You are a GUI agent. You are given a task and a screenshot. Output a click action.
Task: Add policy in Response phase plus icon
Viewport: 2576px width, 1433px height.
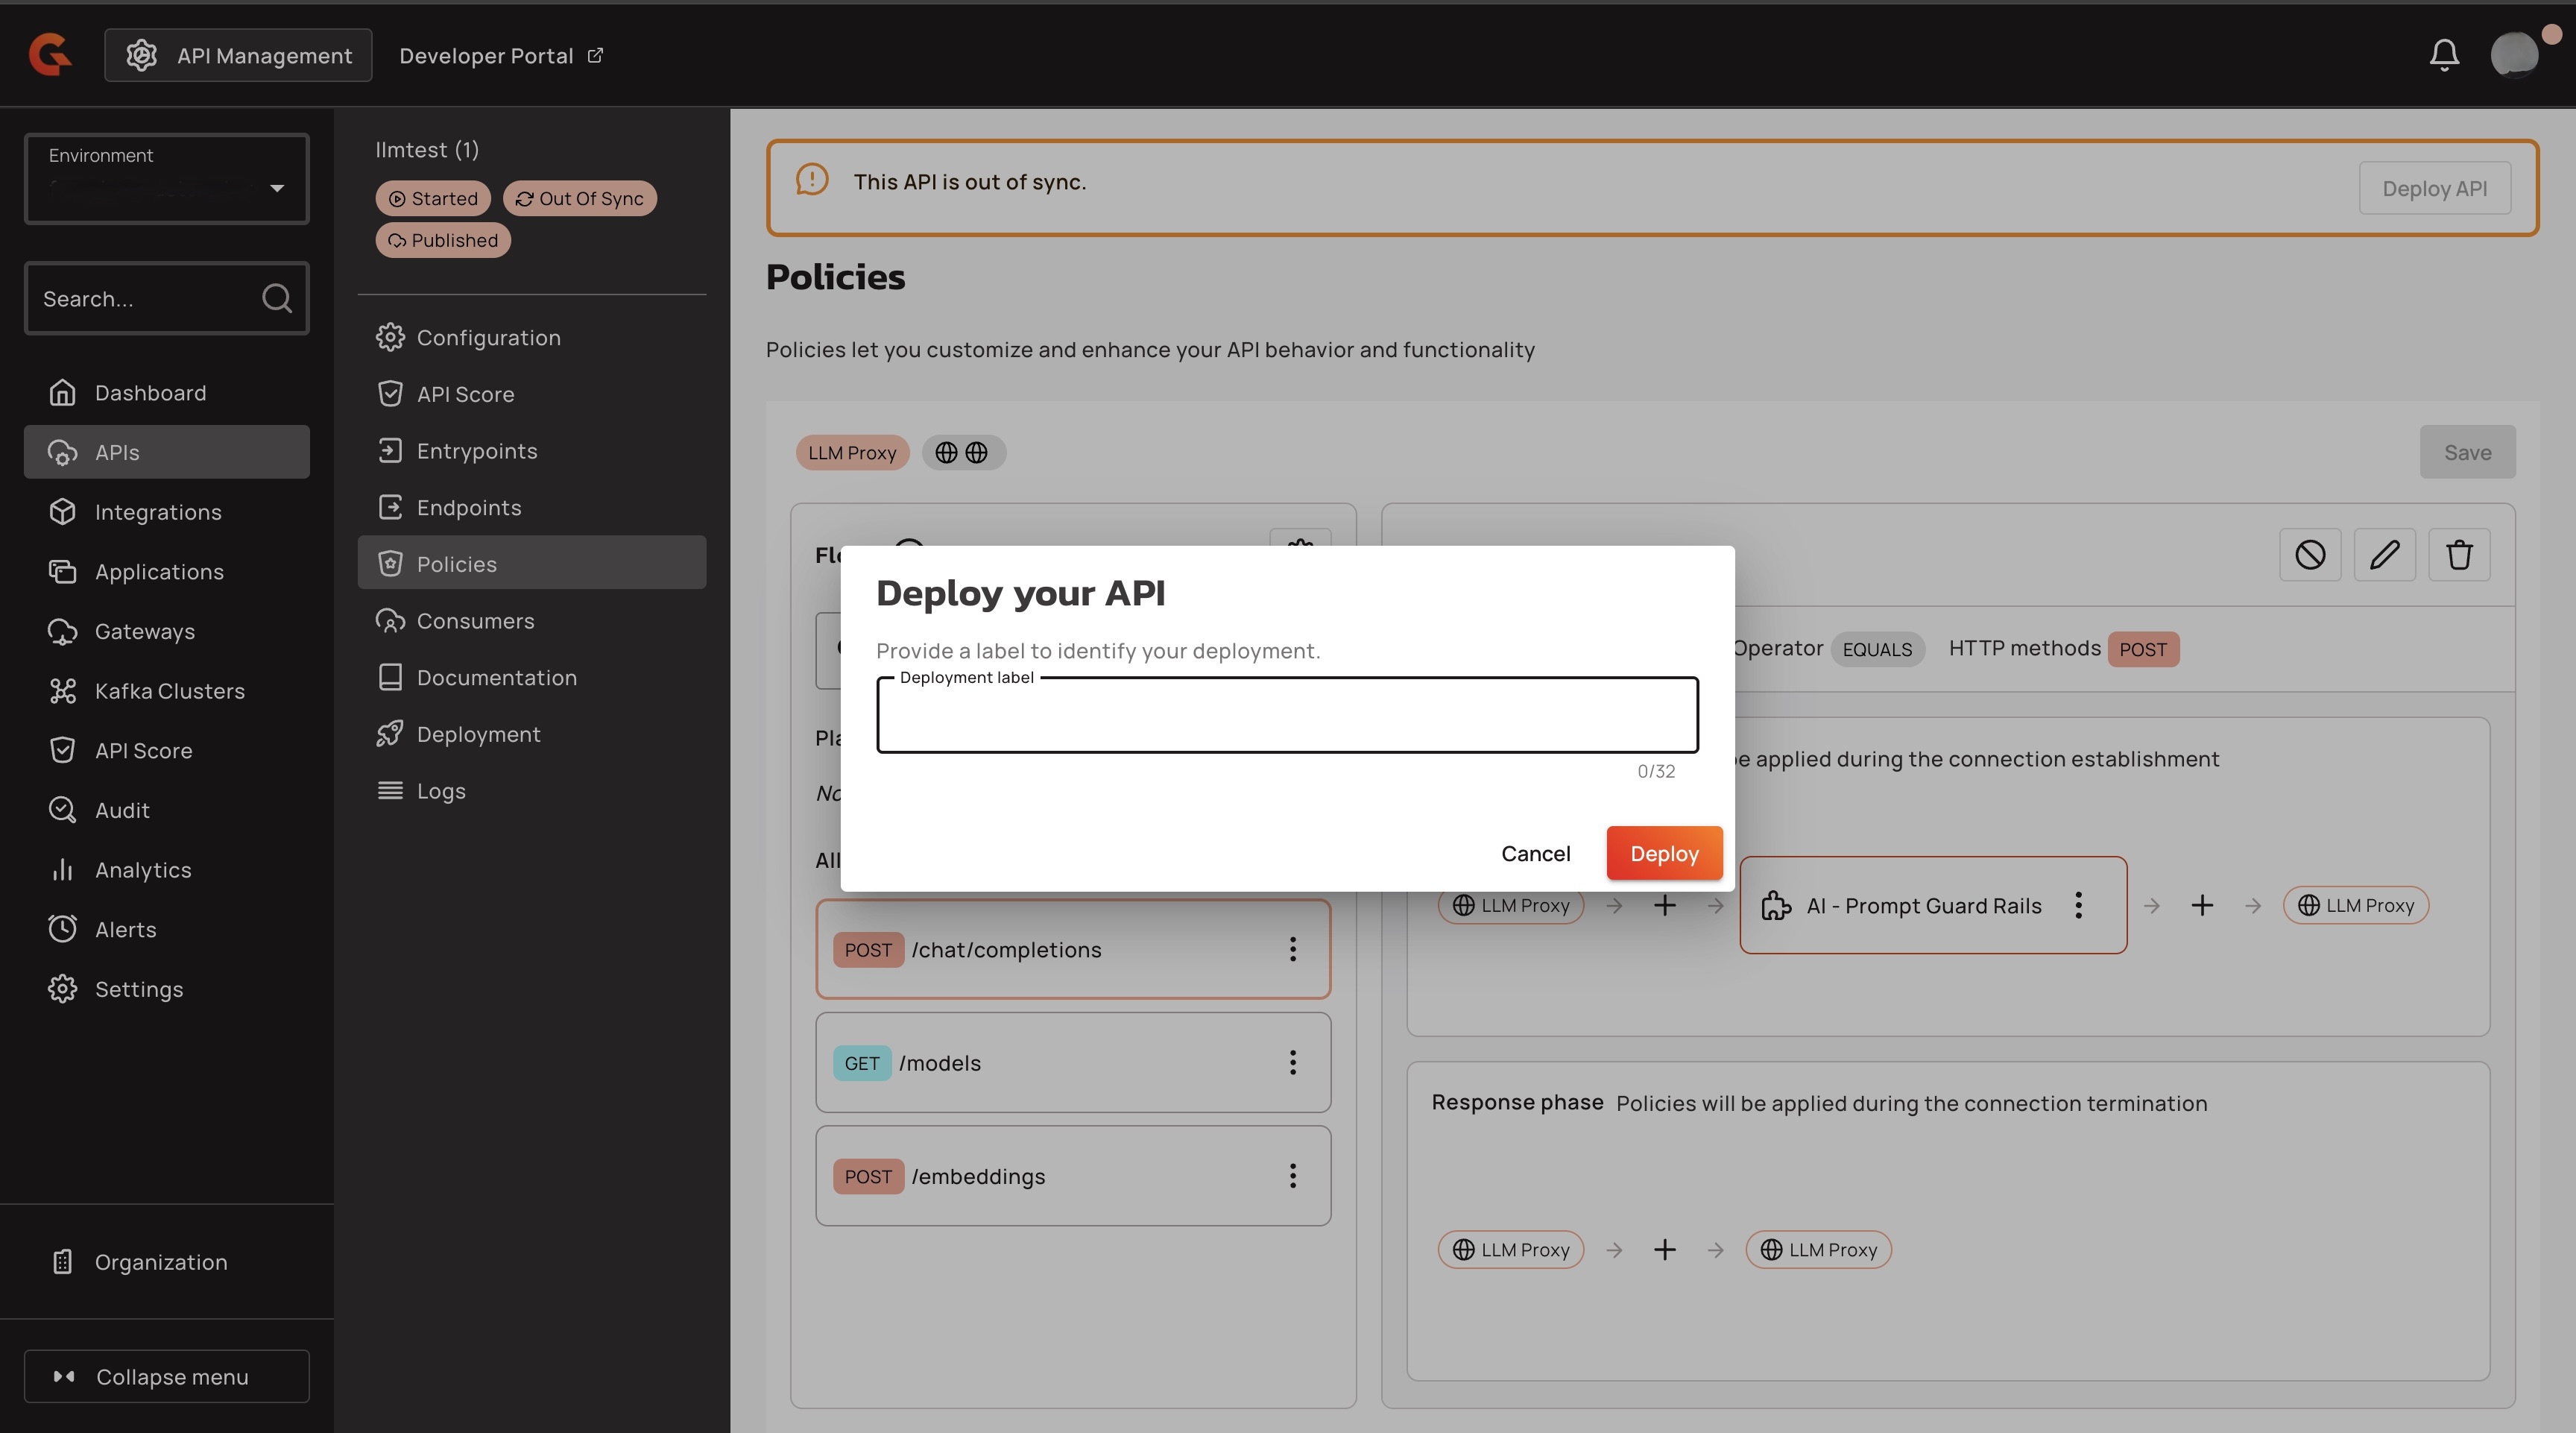(x=1664, y=1249)
